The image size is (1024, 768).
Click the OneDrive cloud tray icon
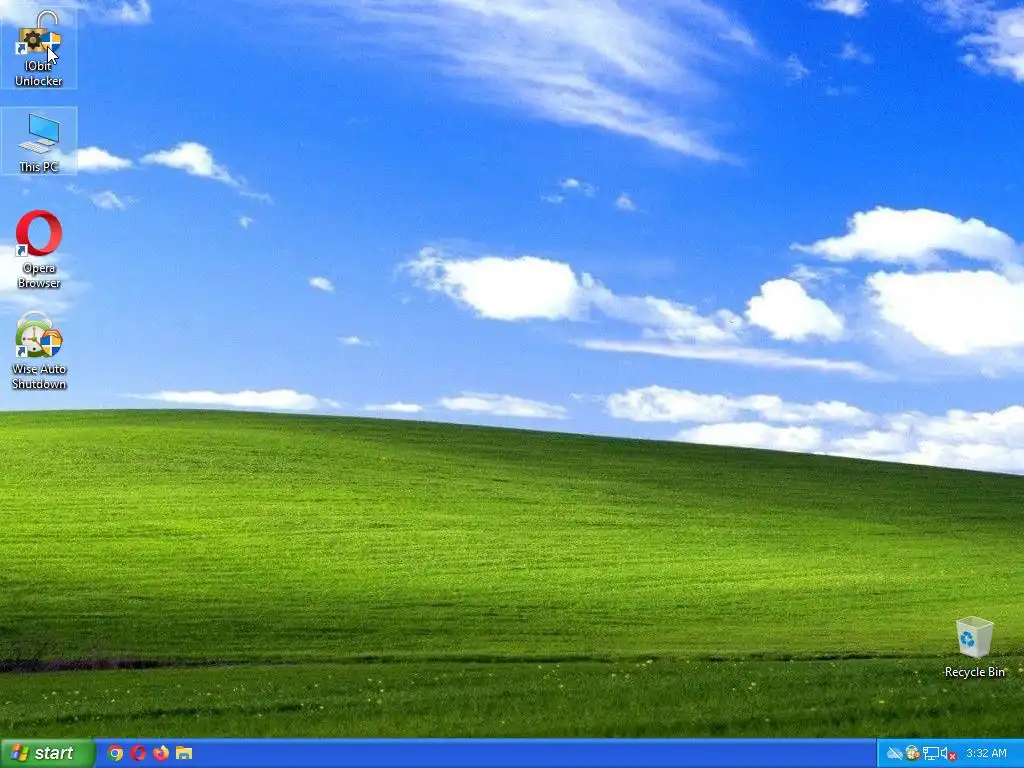pyautogui.click(x=894, y=754)
